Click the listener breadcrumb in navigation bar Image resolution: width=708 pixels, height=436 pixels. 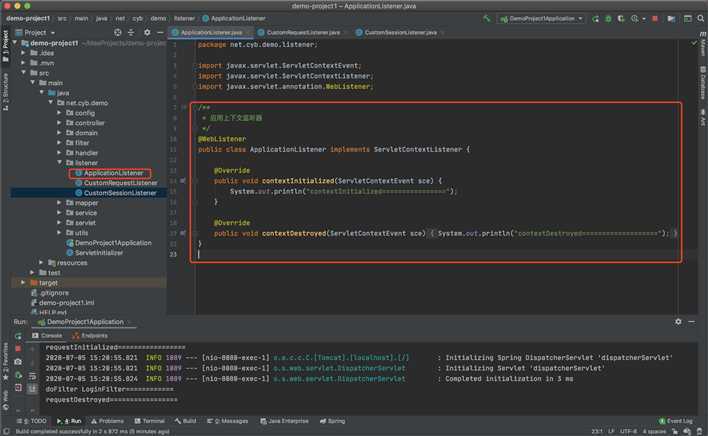click(184, 19)
